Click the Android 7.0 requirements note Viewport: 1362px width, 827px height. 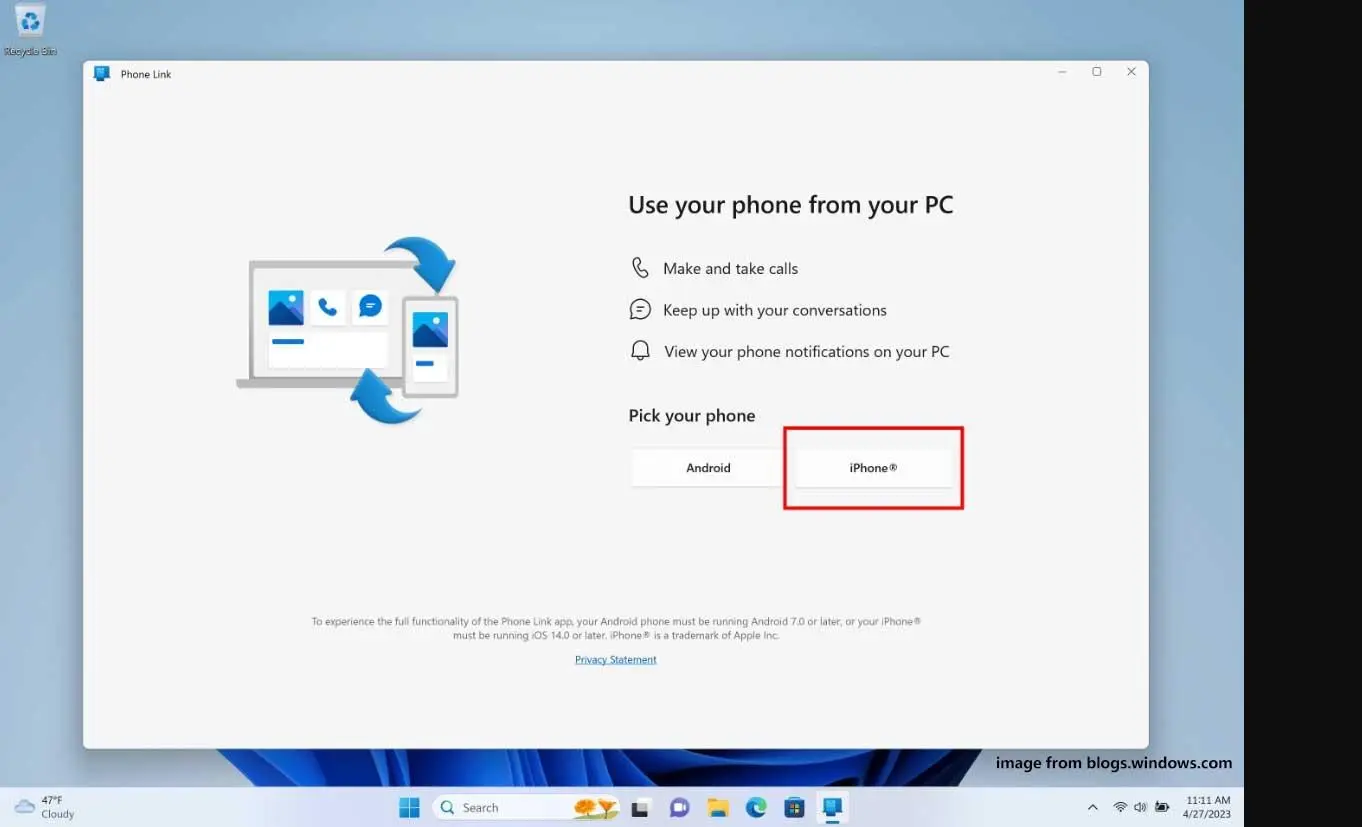[x=616, y=628]
